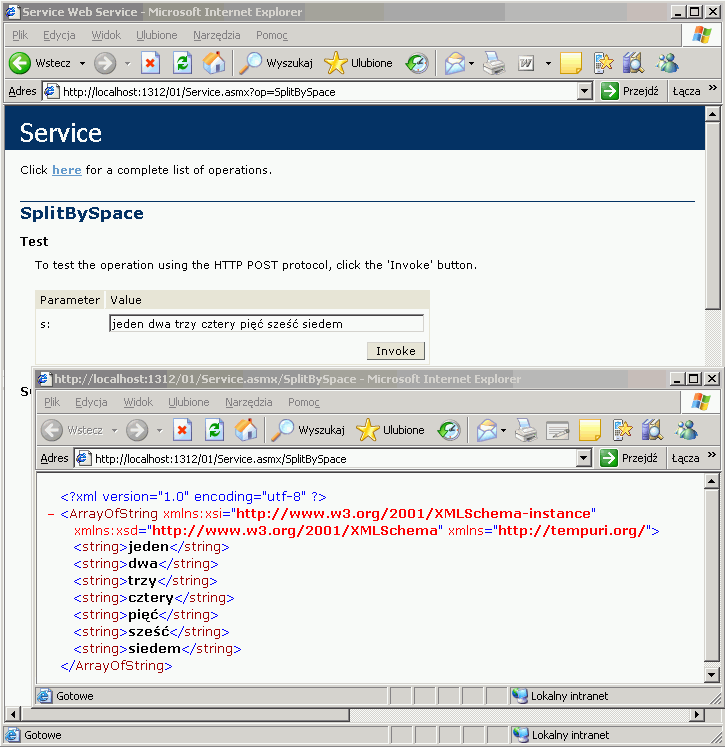
Task: Open the Narzędzia menu in the Service Web Service window
Action: click(x=217, y=35)
